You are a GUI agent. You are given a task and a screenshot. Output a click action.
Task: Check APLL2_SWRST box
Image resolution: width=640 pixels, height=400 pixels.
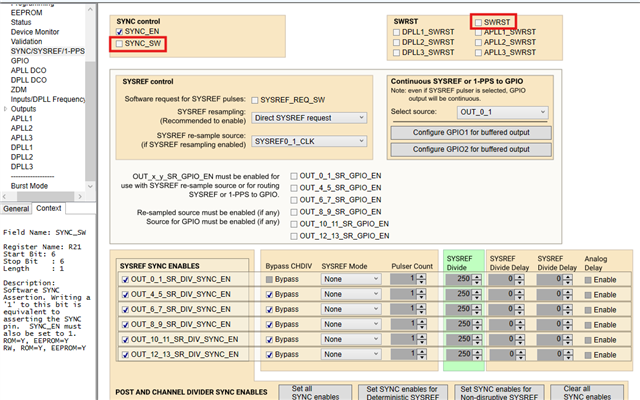(478, 42)
